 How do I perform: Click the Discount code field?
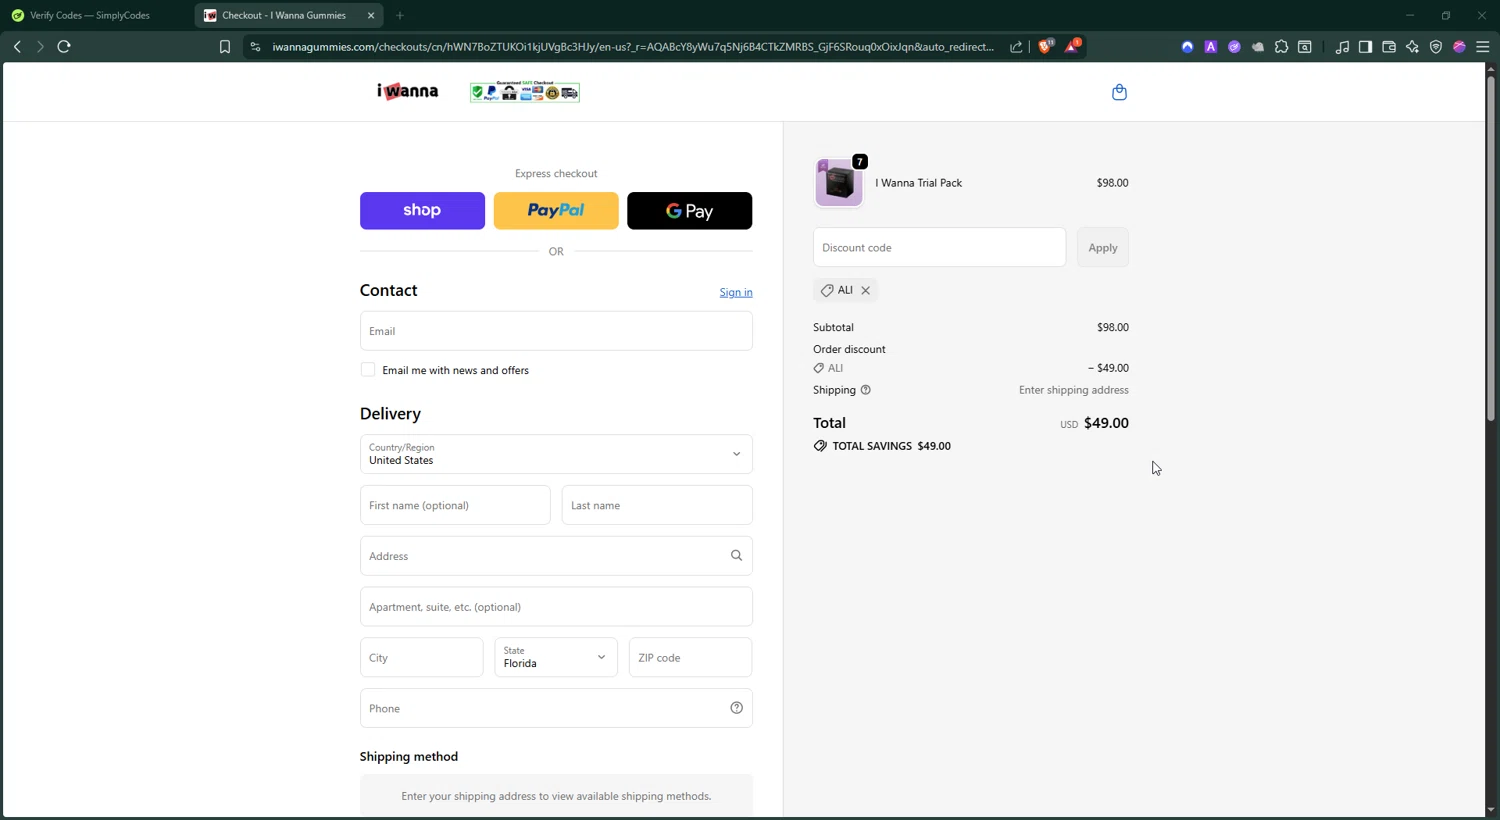(x=939, y=247)
